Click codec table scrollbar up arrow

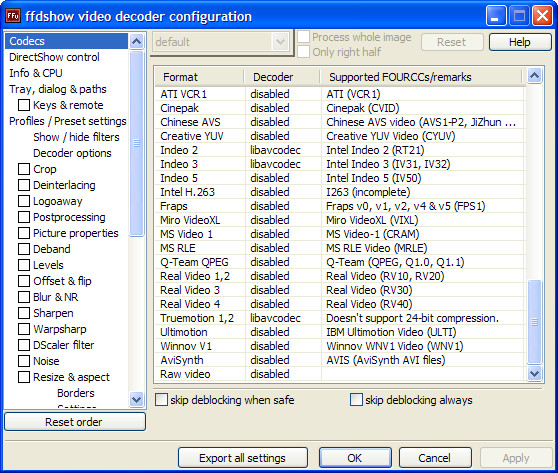[535, 75]
